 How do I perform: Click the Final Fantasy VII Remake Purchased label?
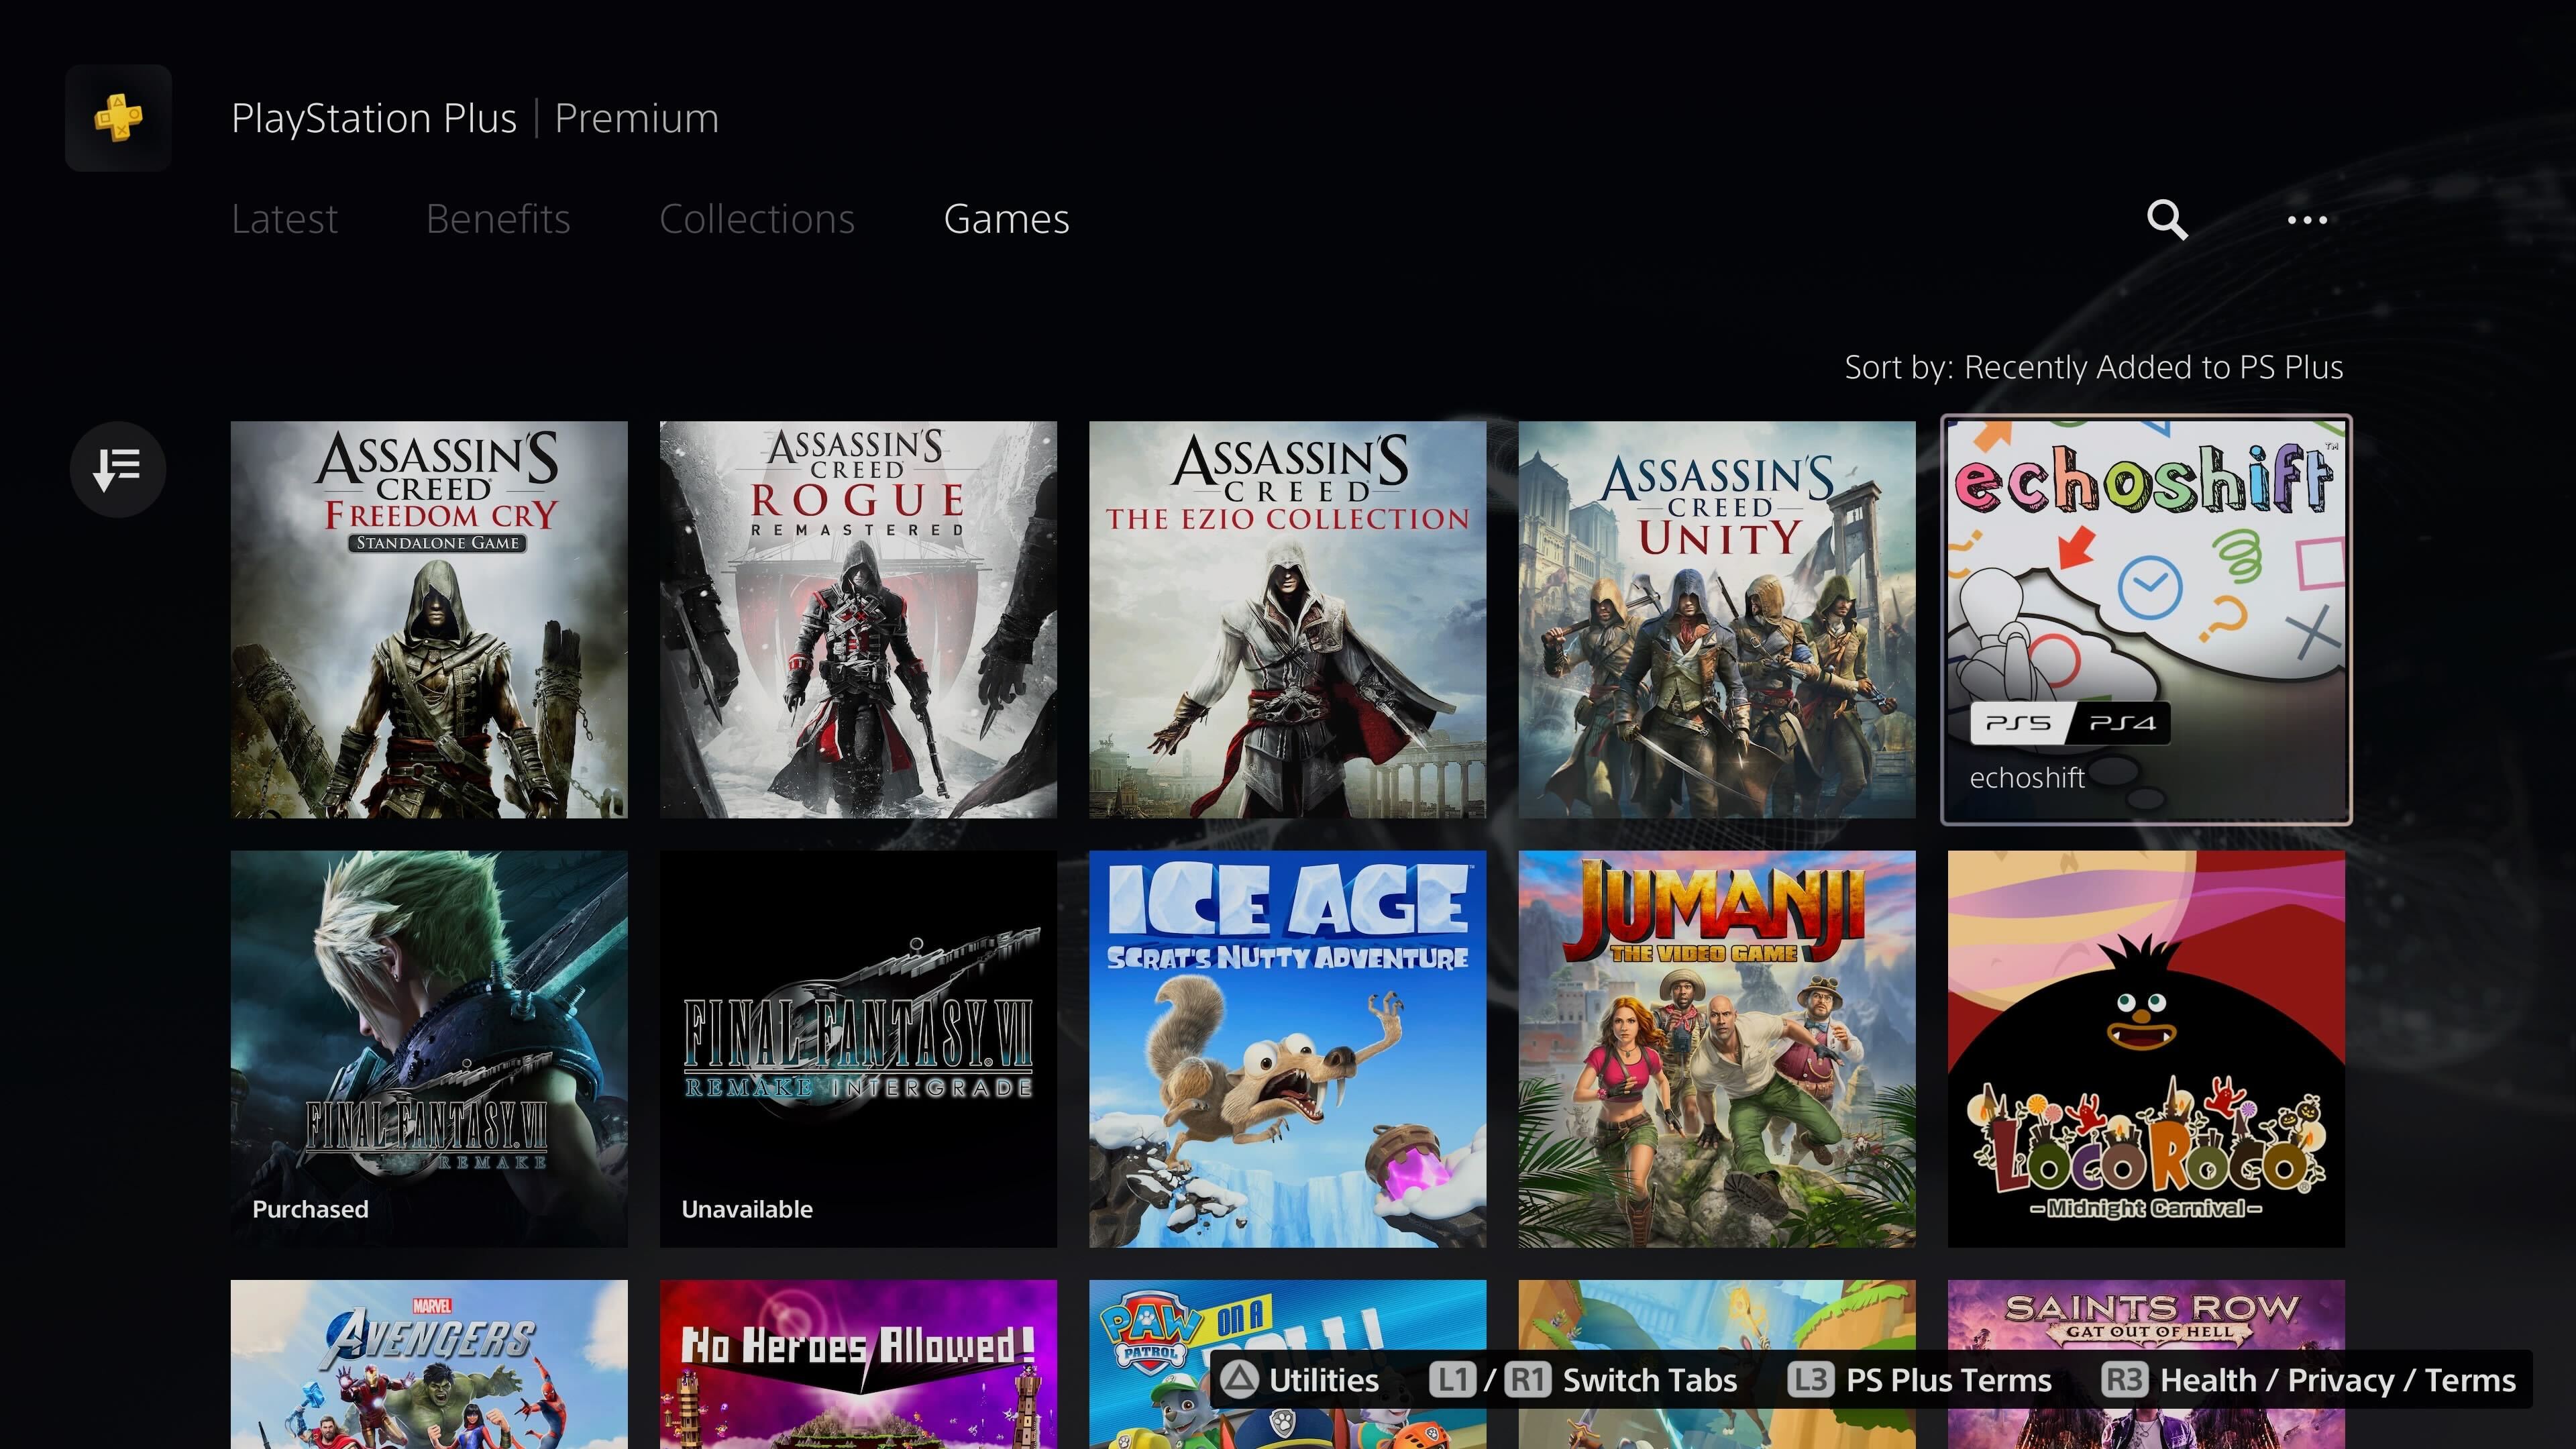tap(310, 1208)
